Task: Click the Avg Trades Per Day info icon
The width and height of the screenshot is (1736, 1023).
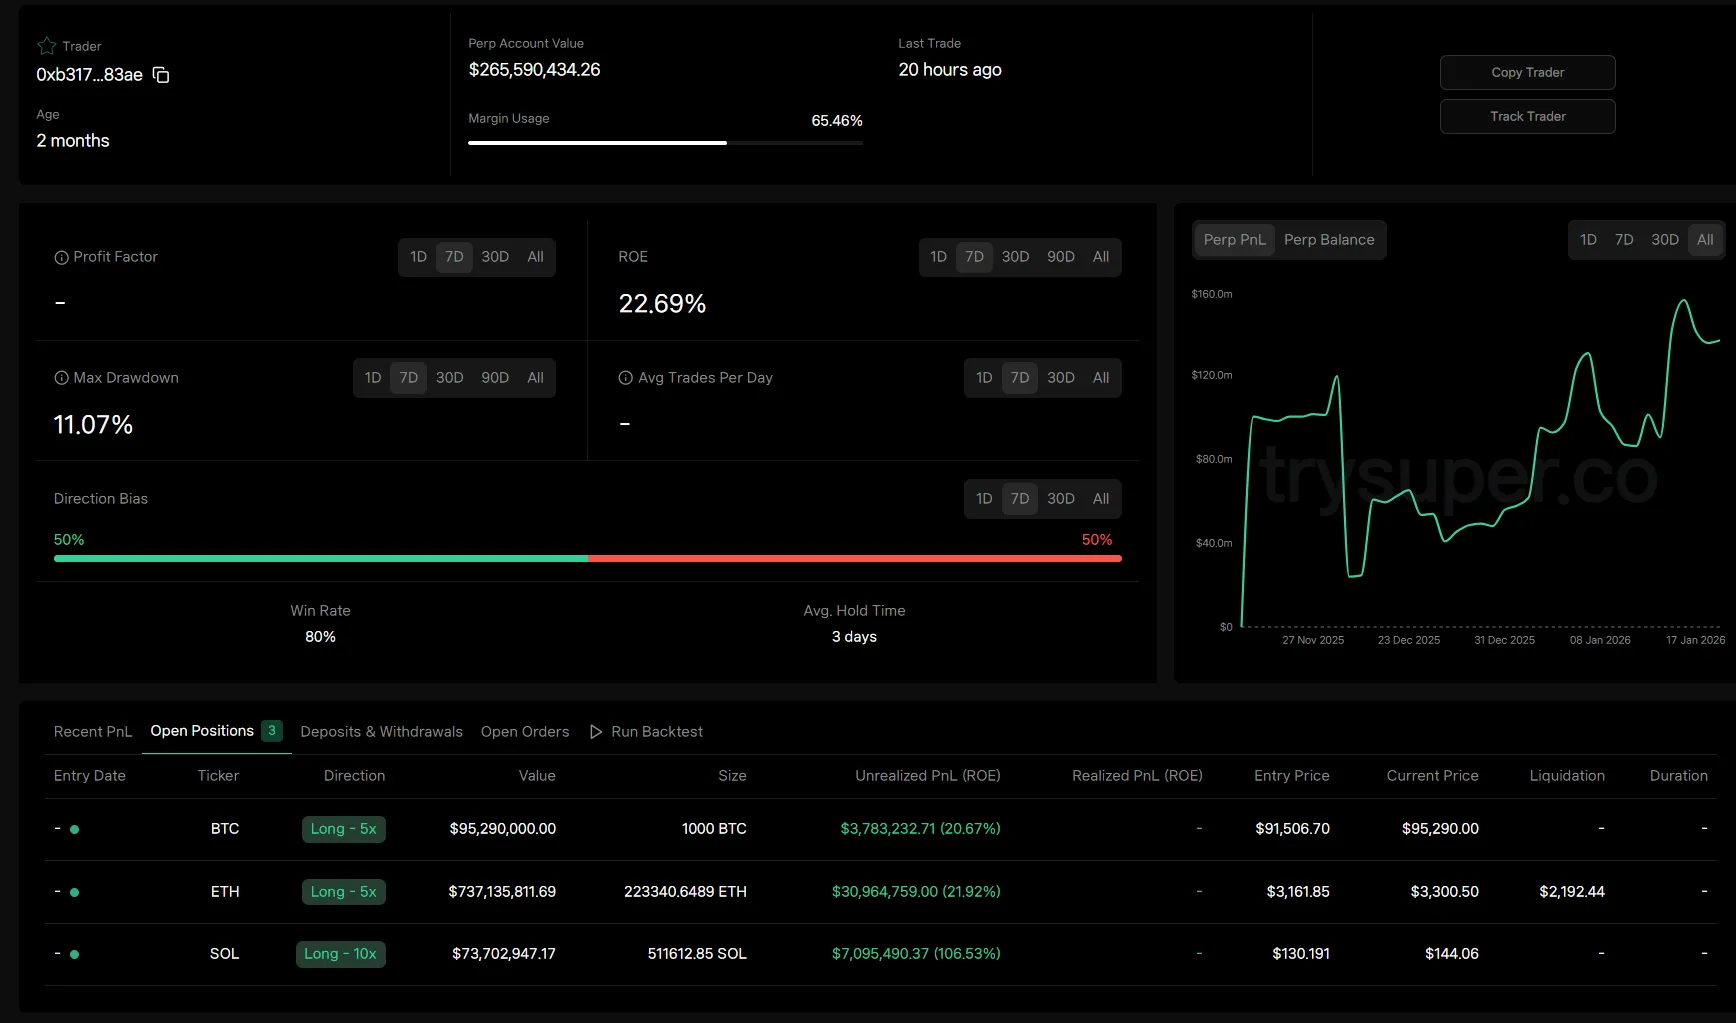Action: pos(625,378)
